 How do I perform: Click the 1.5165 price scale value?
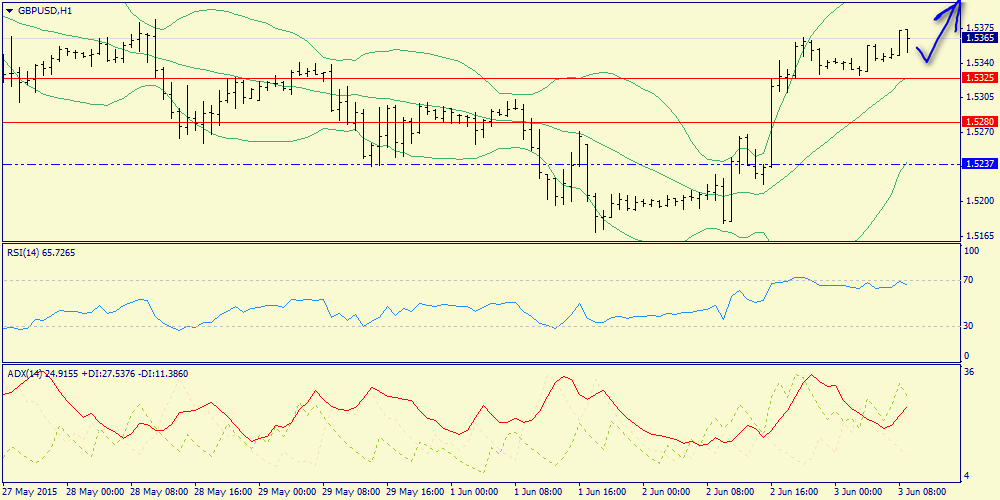pyautogui.click(x=980, y=235)
